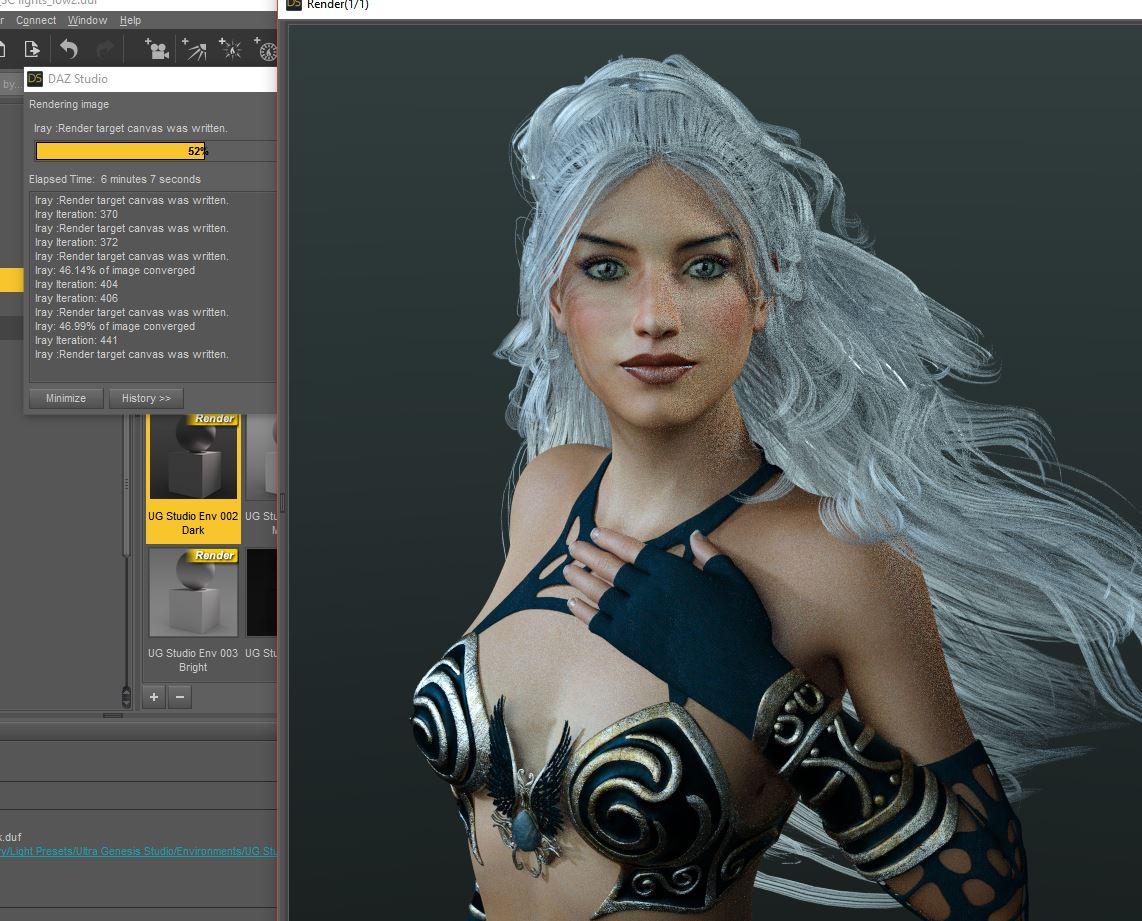Select UG Studio Env 003 Bright preset

click(x=193, y=612)
